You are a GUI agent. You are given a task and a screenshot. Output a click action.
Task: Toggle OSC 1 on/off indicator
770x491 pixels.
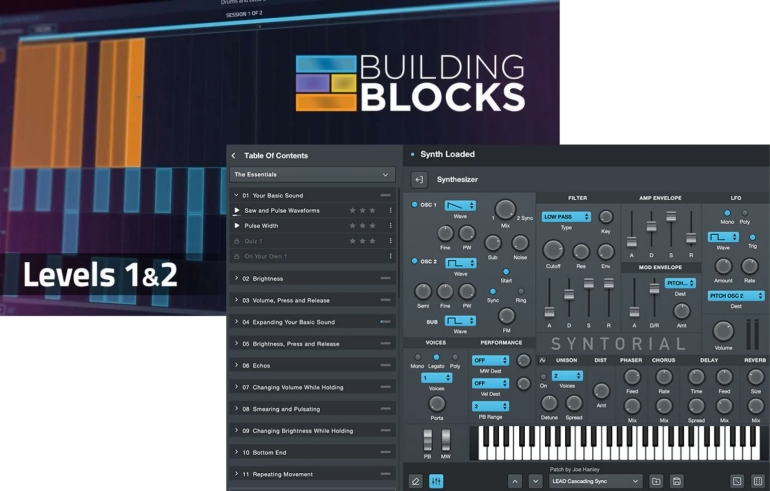(415, 204)
